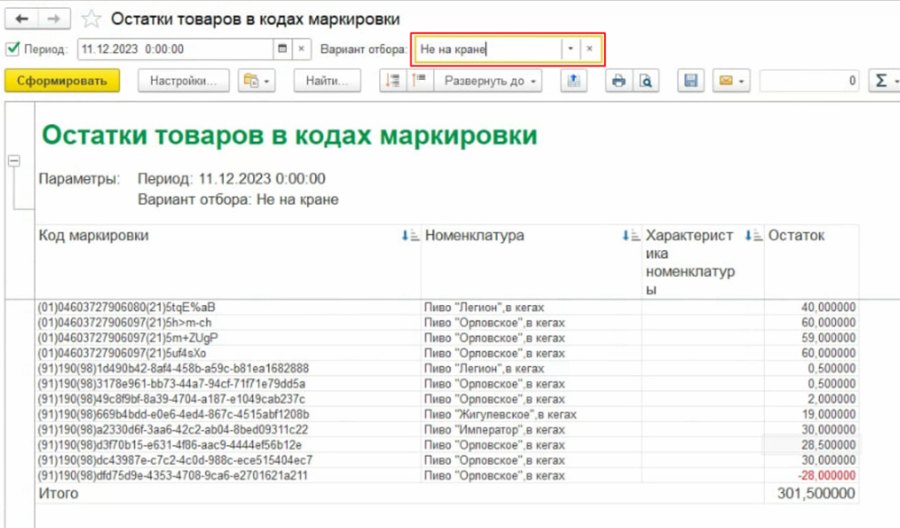Print the report with printer icon

pos(619,81)
